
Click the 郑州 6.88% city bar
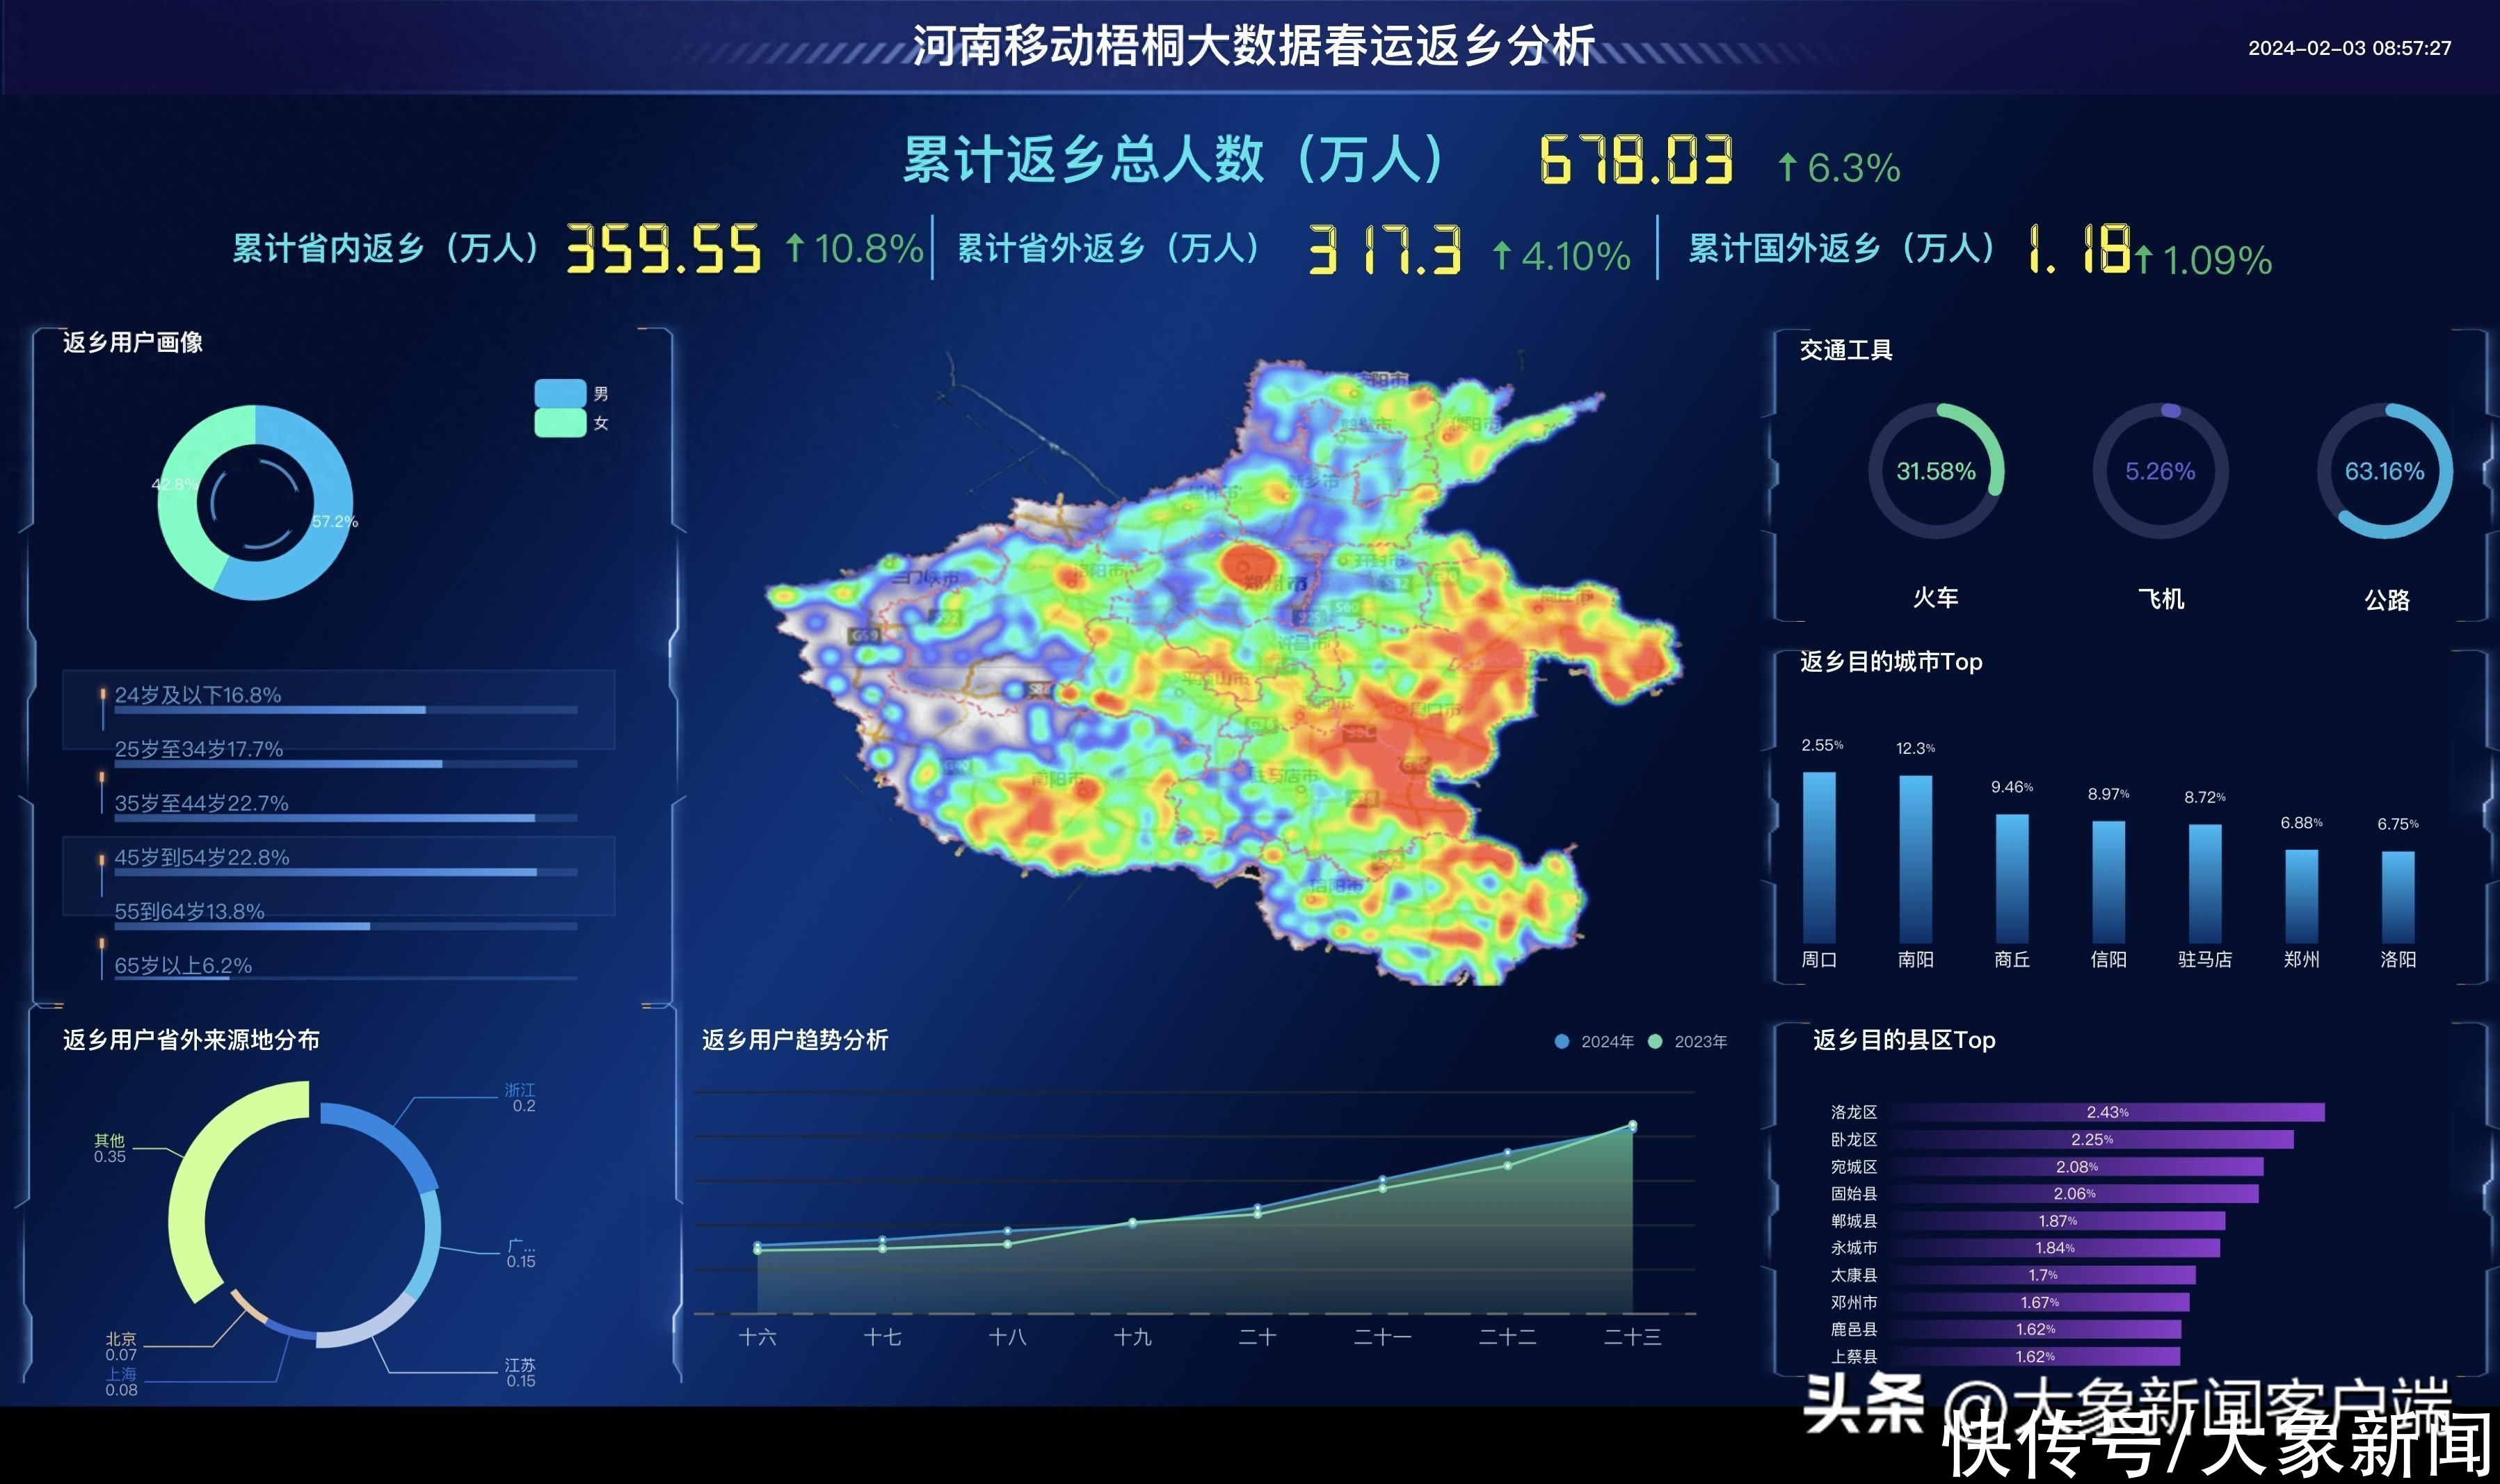pos(2302,896)
